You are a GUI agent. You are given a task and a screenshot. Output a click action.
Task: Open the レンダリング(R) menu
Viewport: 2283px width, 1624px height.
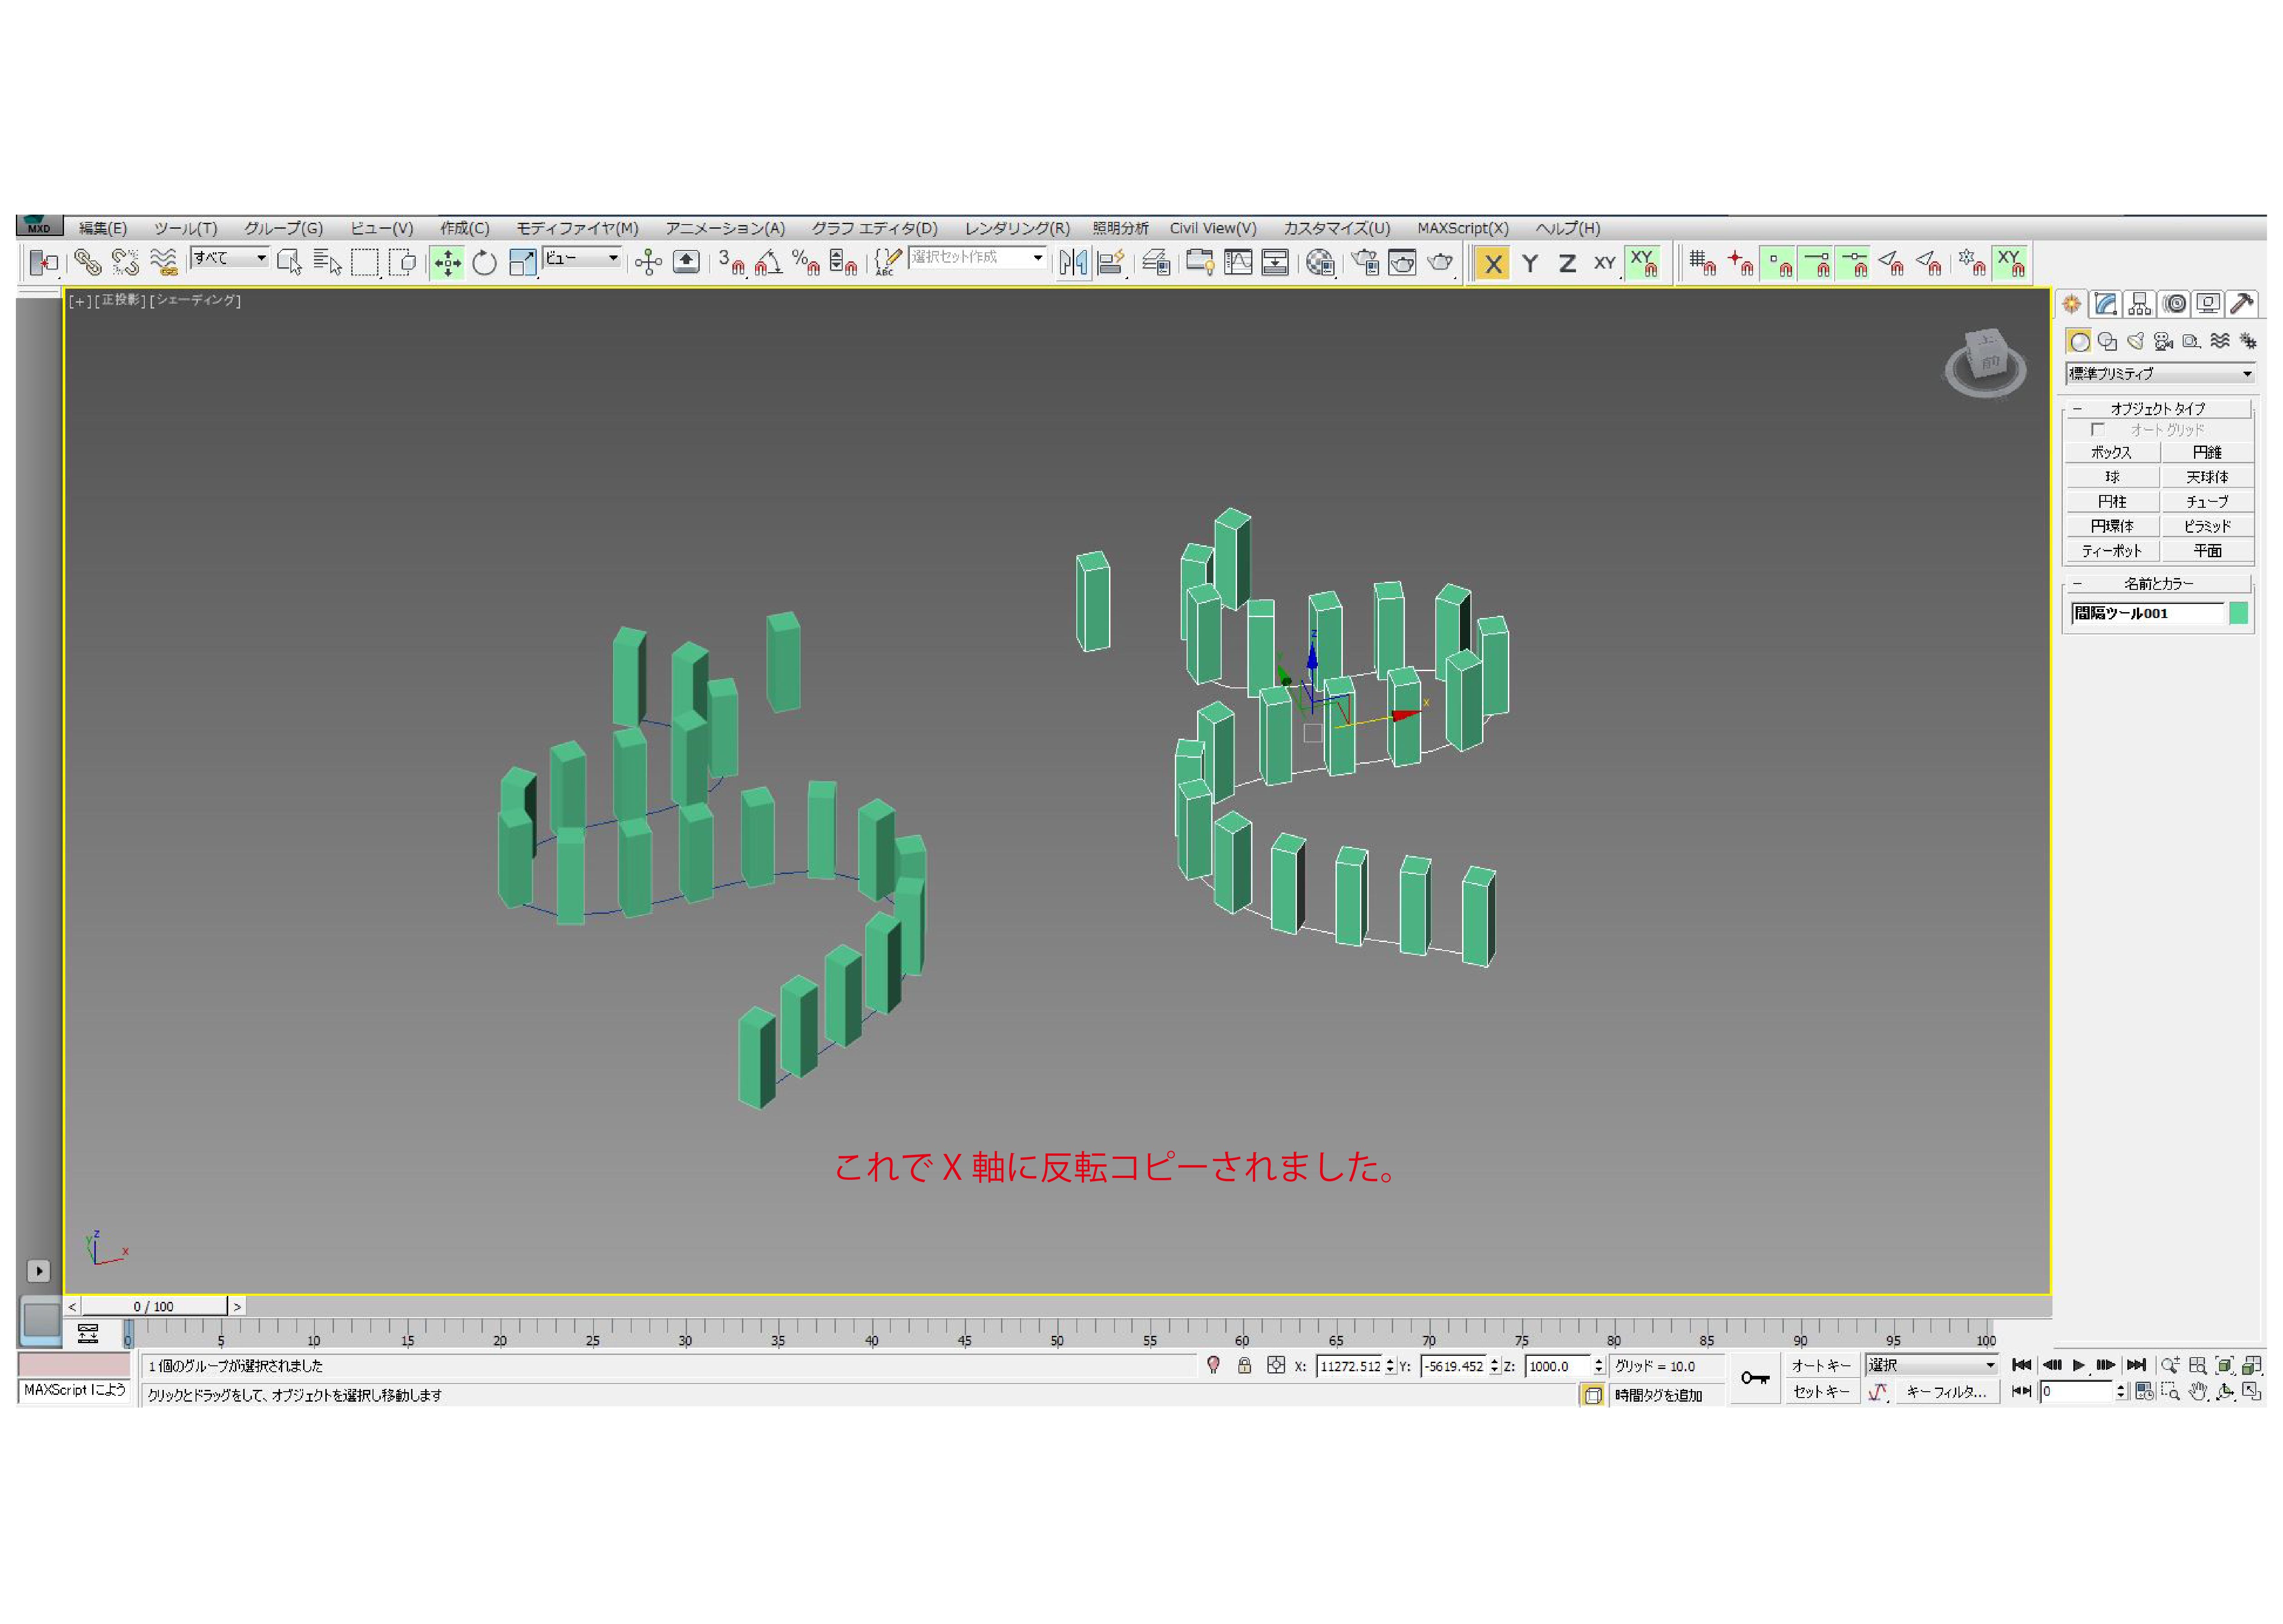pos(1016,228)
